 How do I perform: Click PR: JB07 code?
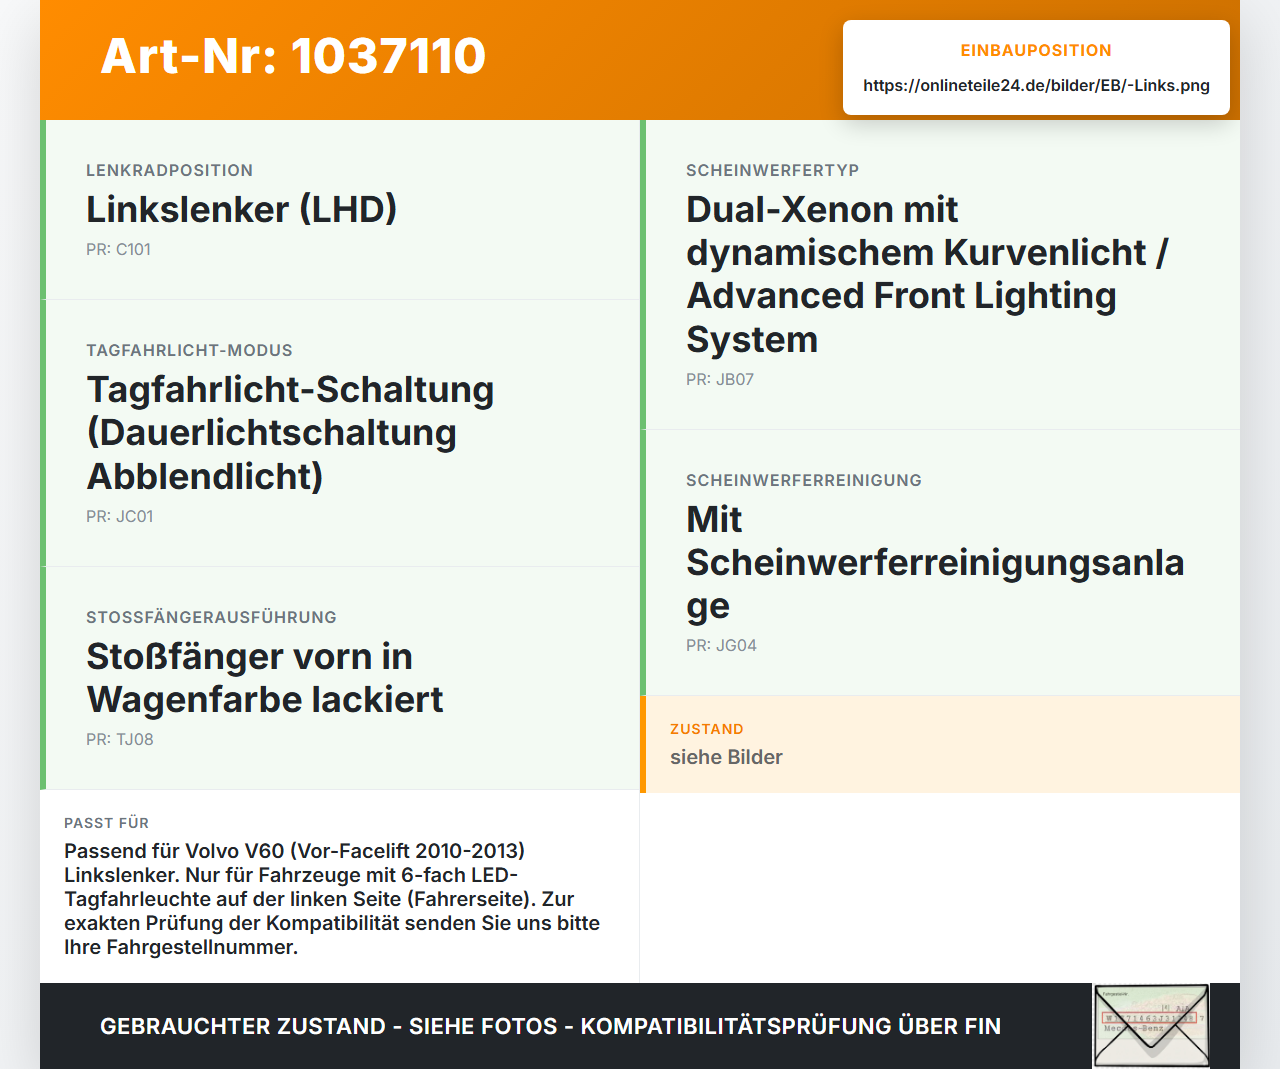pyautogui.click(x=719, y=379)
